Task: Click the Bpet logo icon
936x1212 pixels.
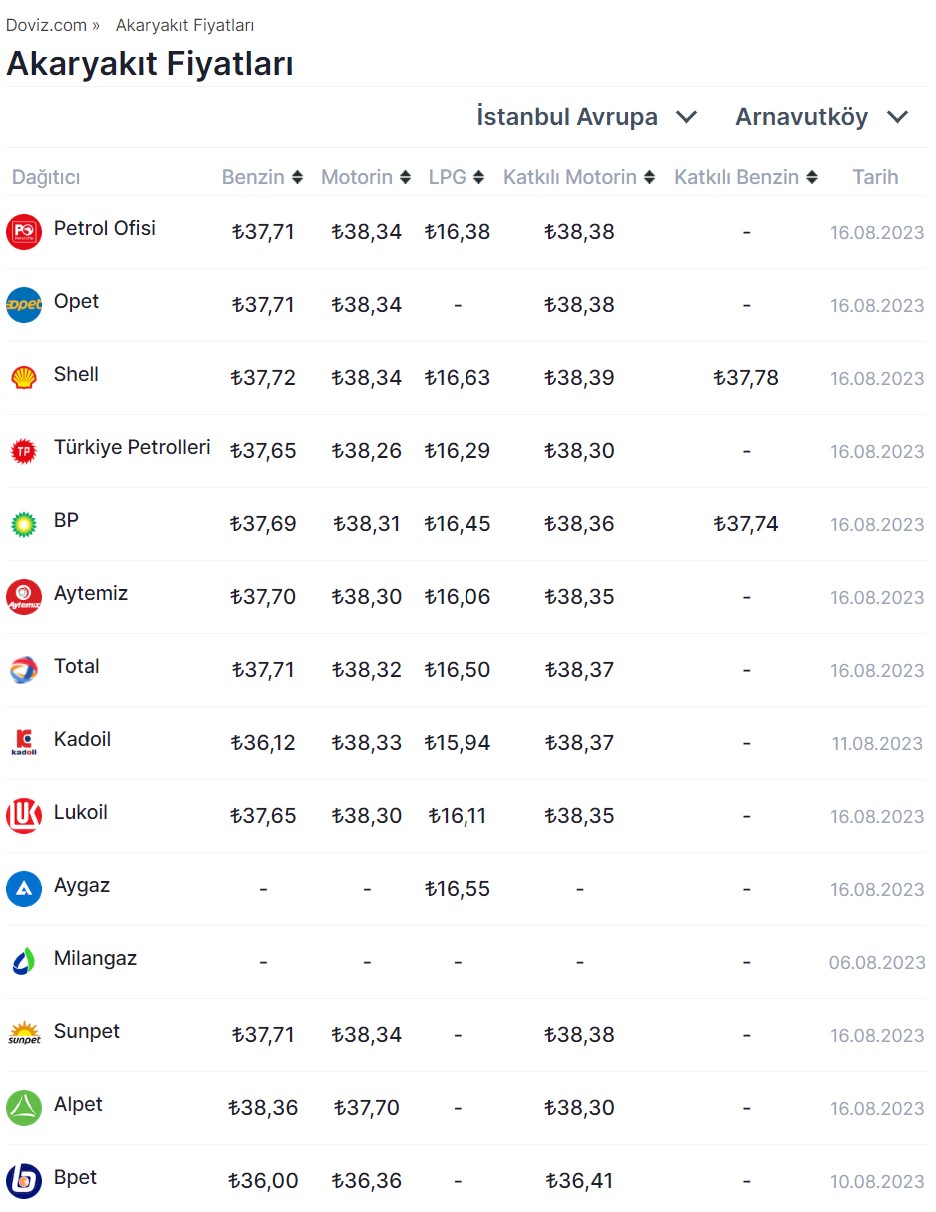Action: pos(24,1181)
